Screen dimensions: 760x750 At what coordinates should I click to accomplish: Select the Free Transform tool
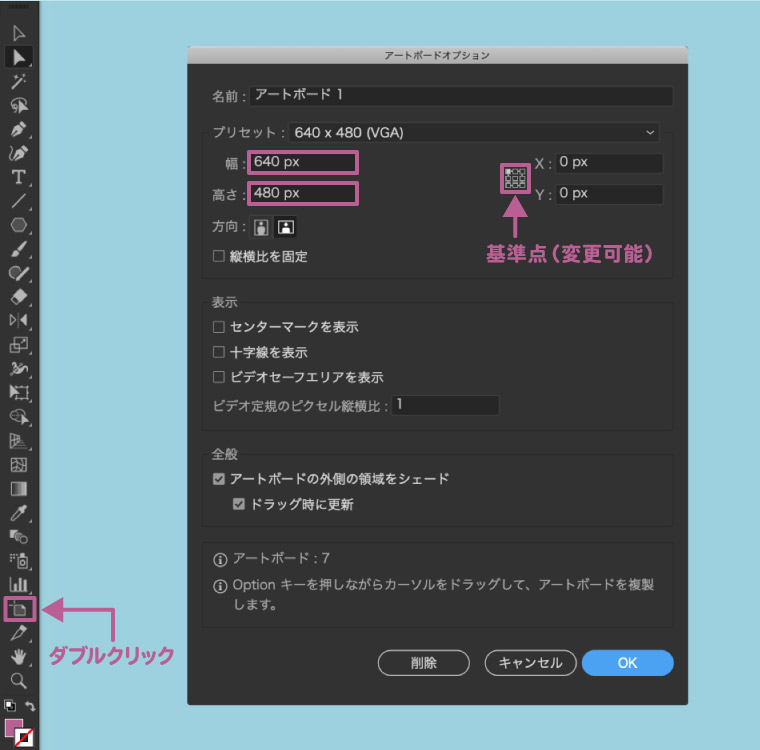pos(18,393)
